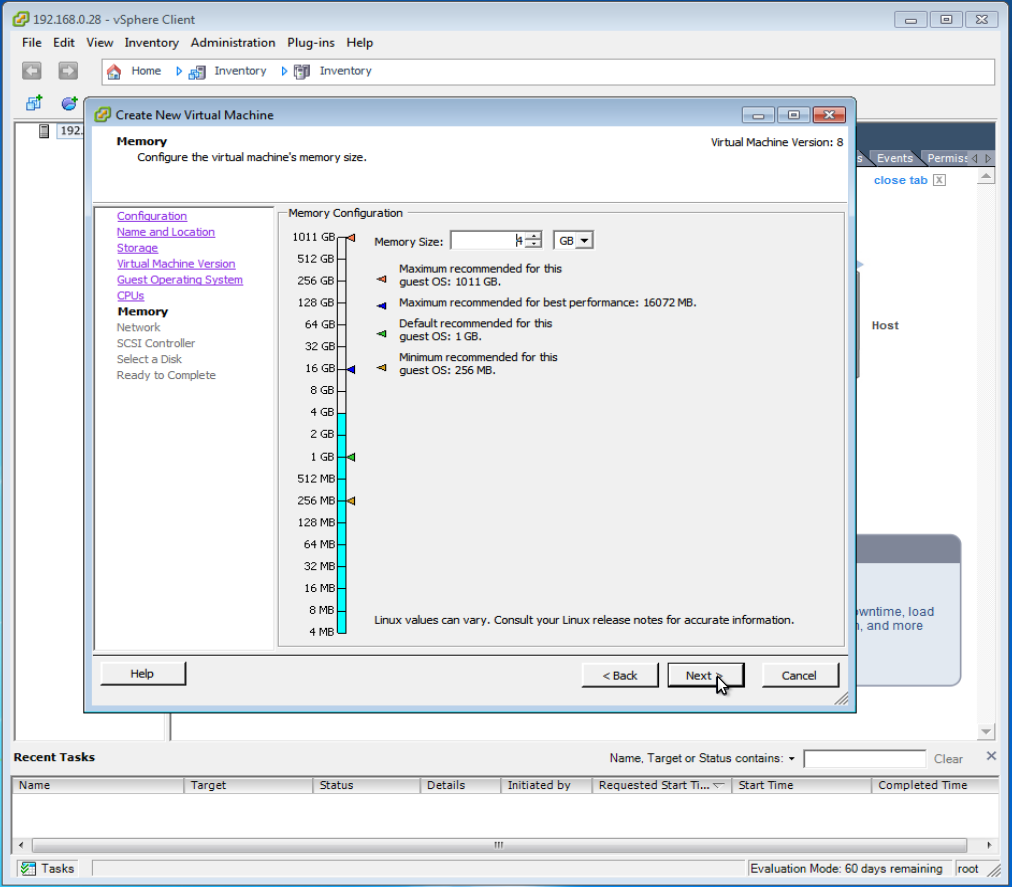
Task: Decrease memory size with the down stepper
Action: coord(534,244)
